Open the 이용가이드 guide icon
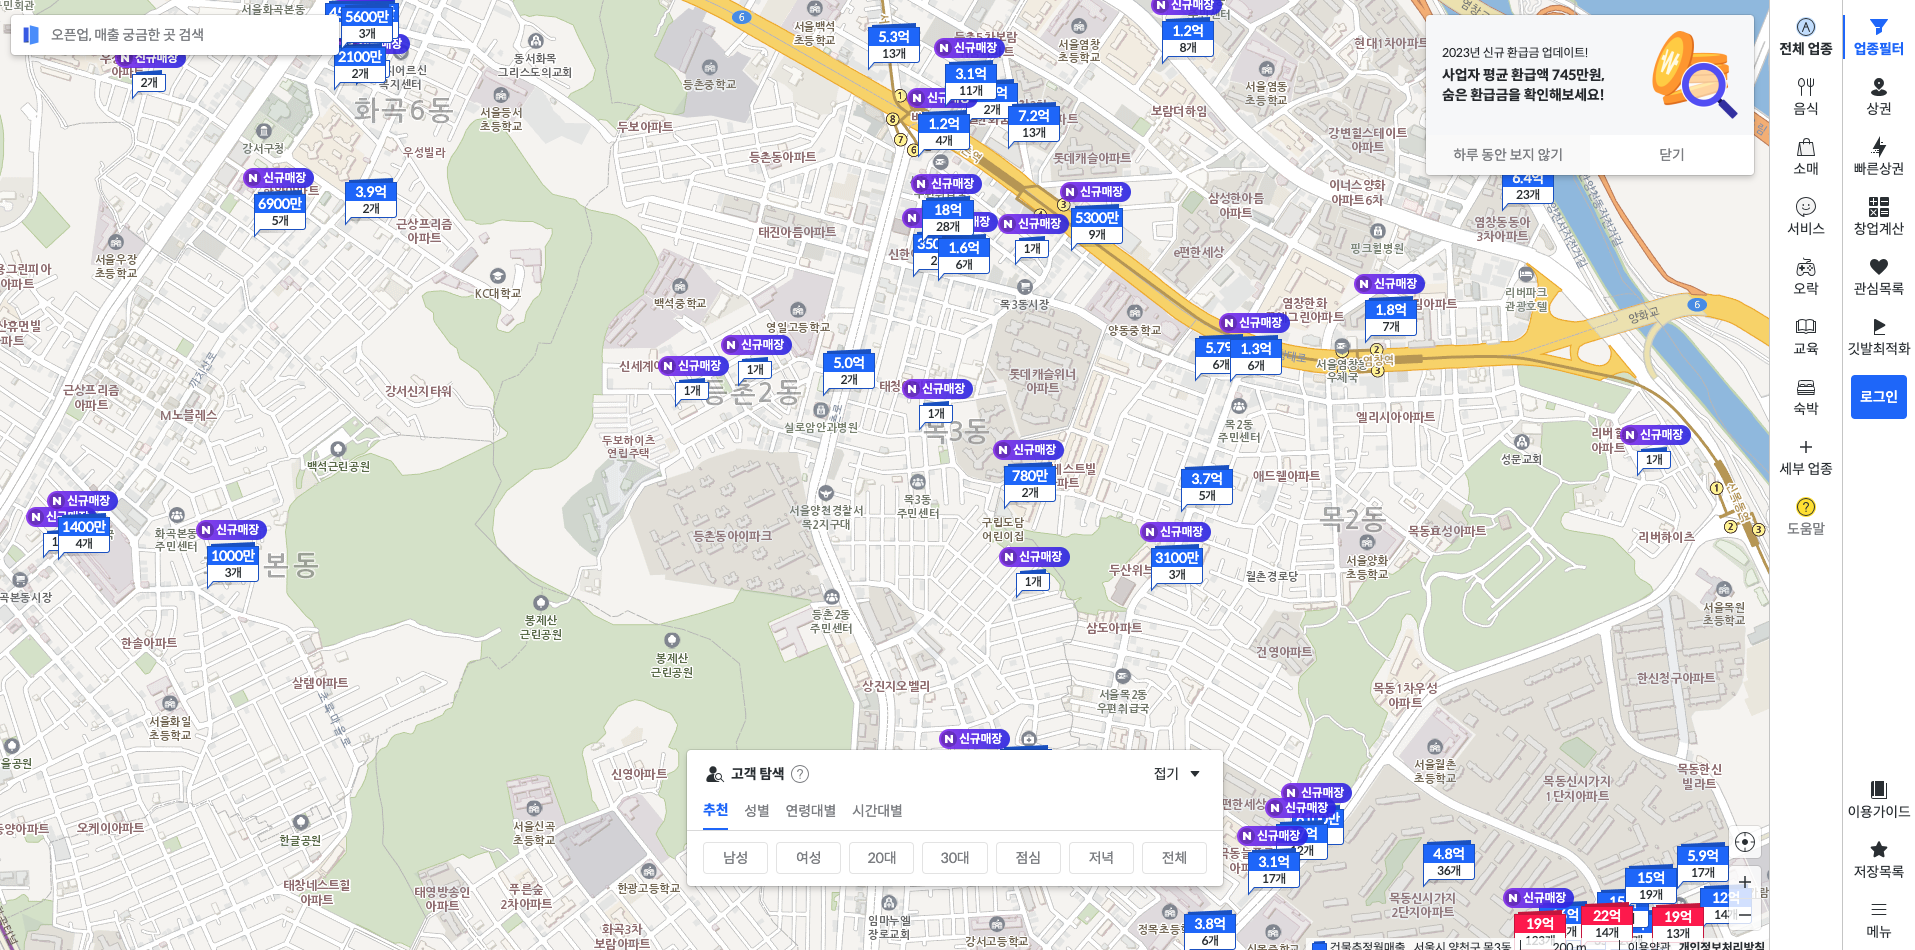This screenshot has height=950, width=1915. [x=1878, y=790]
